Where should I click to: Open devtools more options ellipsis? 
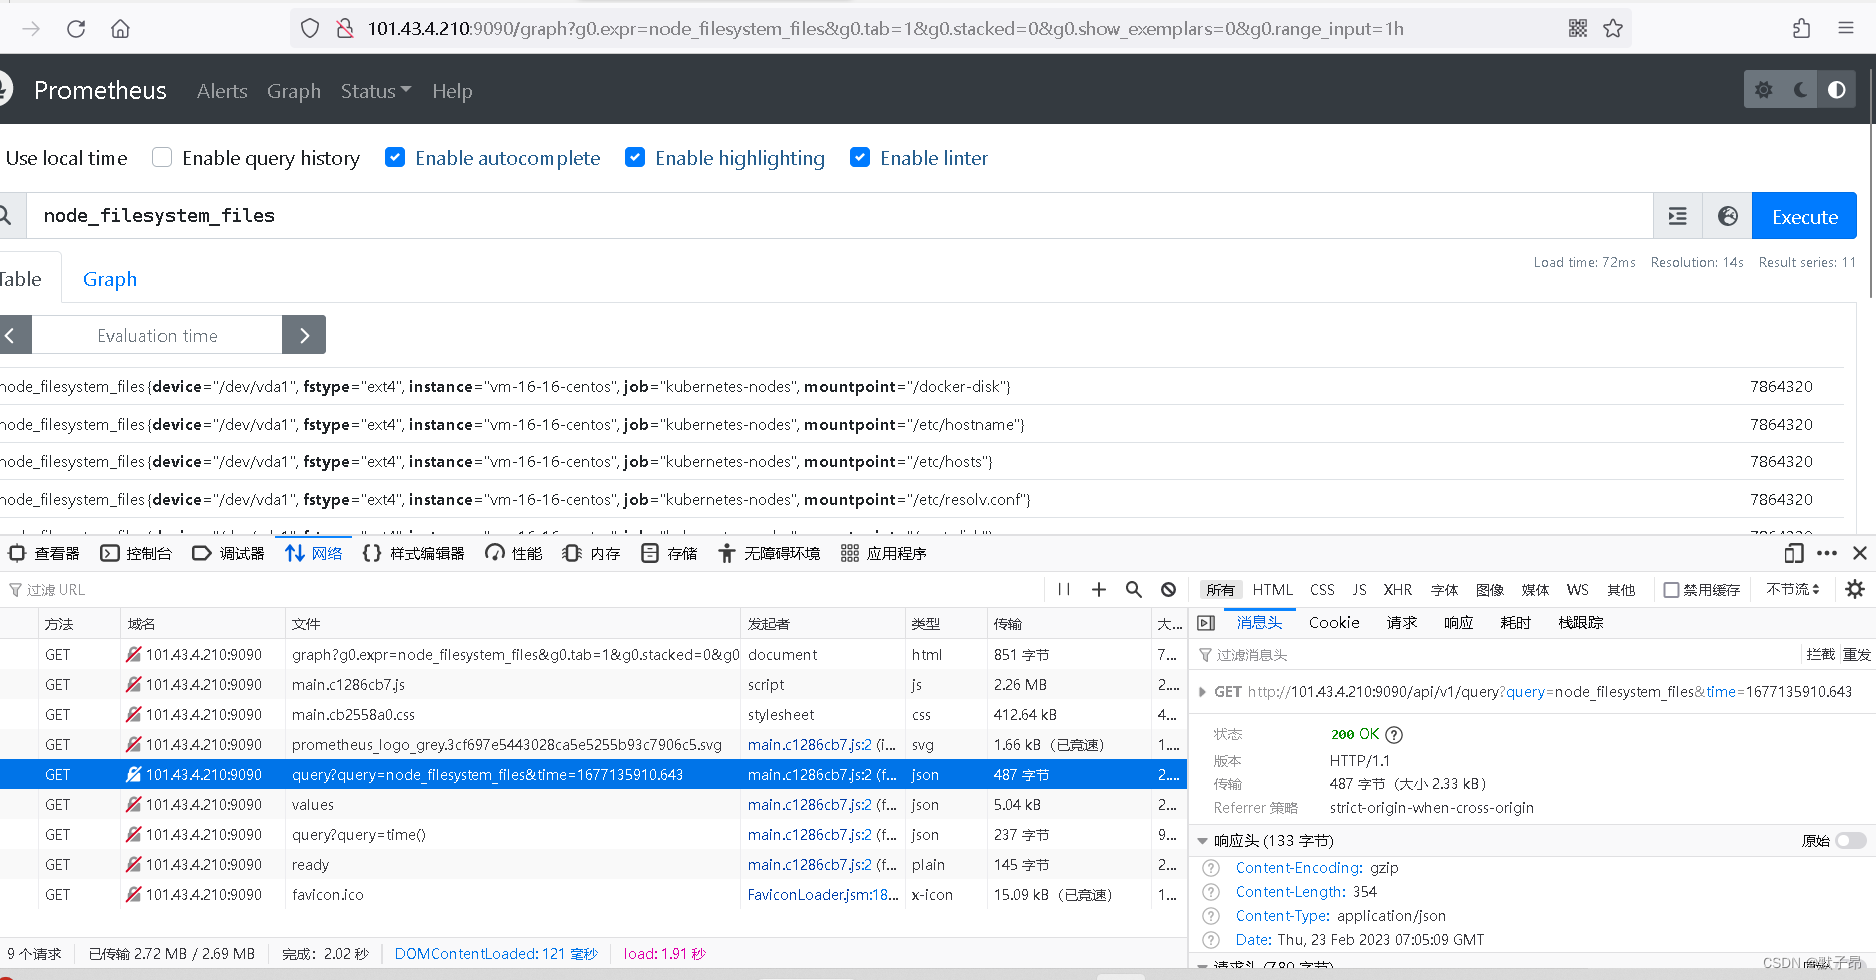1827,553
